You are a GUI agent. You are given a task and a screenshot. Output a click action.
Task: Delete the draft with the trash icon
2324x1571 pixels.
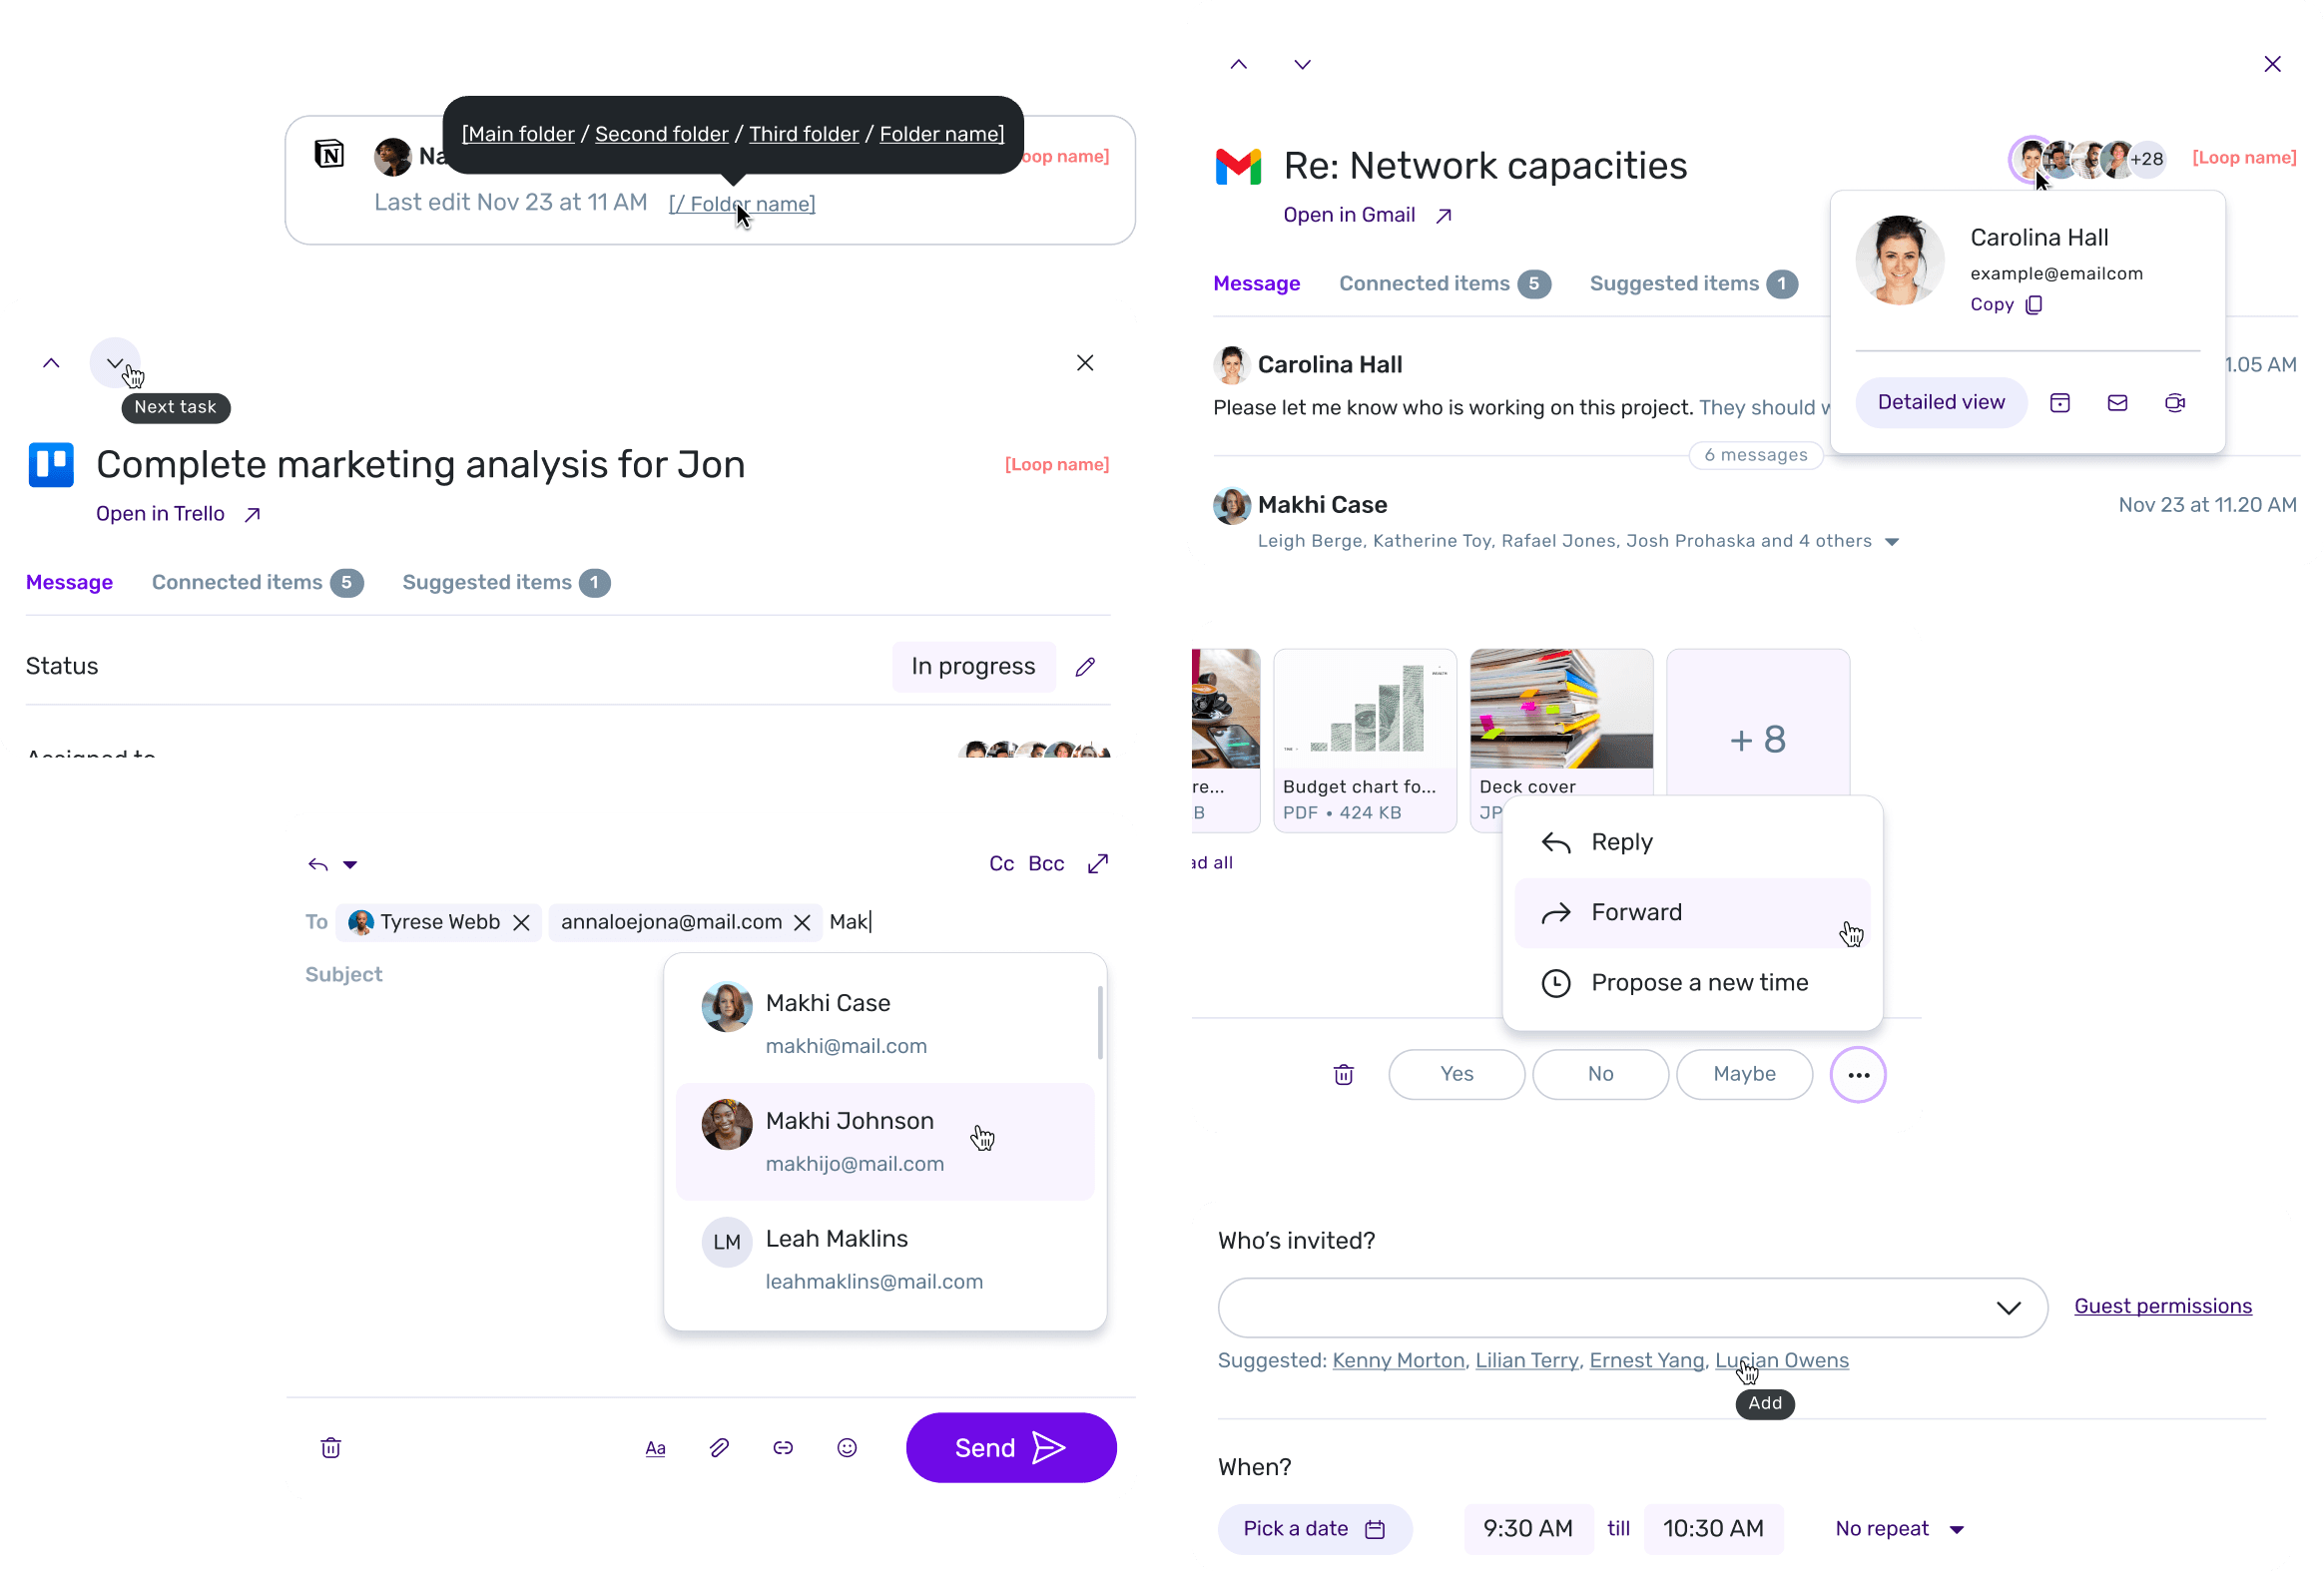click(331, 1448)
